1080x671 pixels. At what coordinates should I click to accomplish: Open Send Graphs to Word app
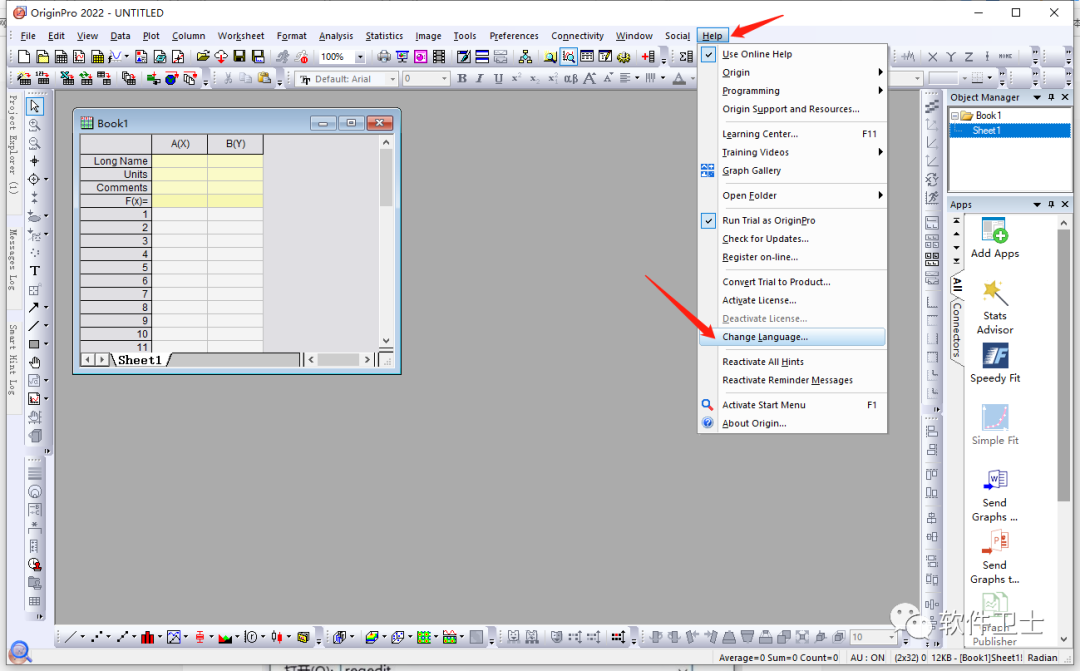point(995,495)
